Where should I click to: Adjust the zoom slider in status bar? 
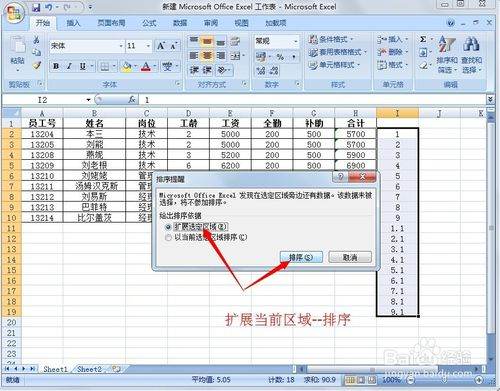[445, 380]
